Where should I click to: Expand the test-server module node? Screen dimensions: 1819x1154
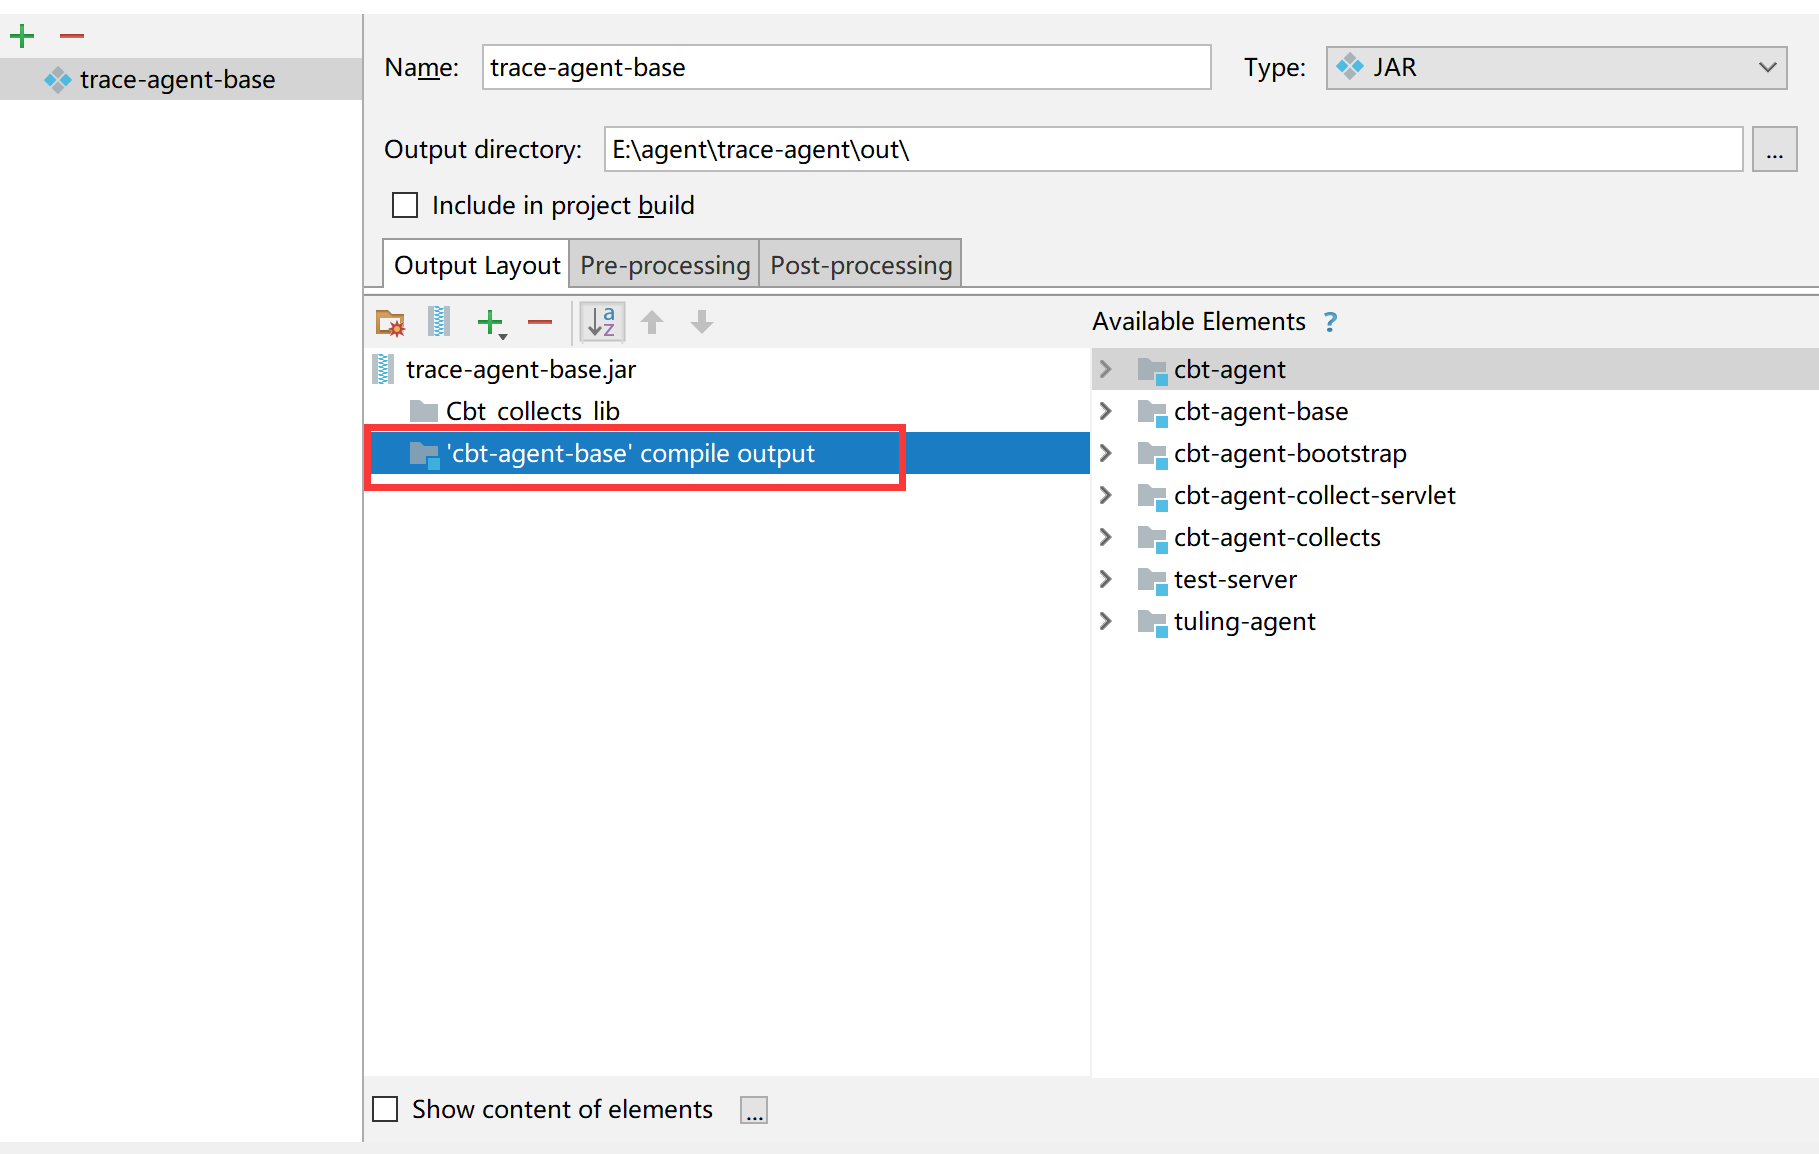(x=1105, y=579)
